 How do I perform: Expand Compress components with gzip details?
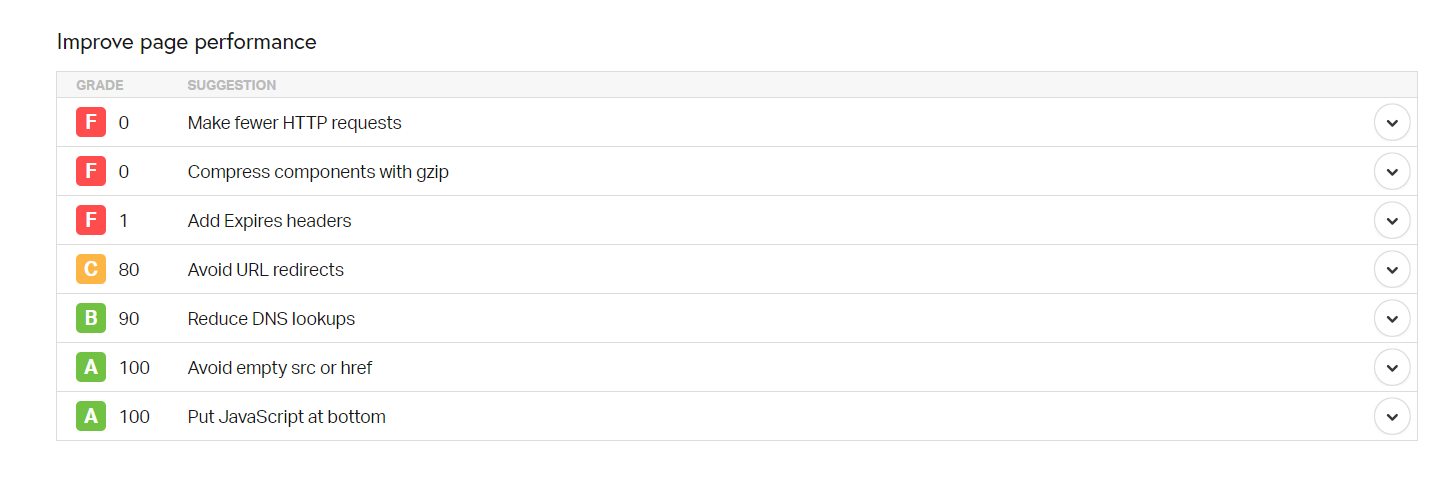coord(1392,172)
